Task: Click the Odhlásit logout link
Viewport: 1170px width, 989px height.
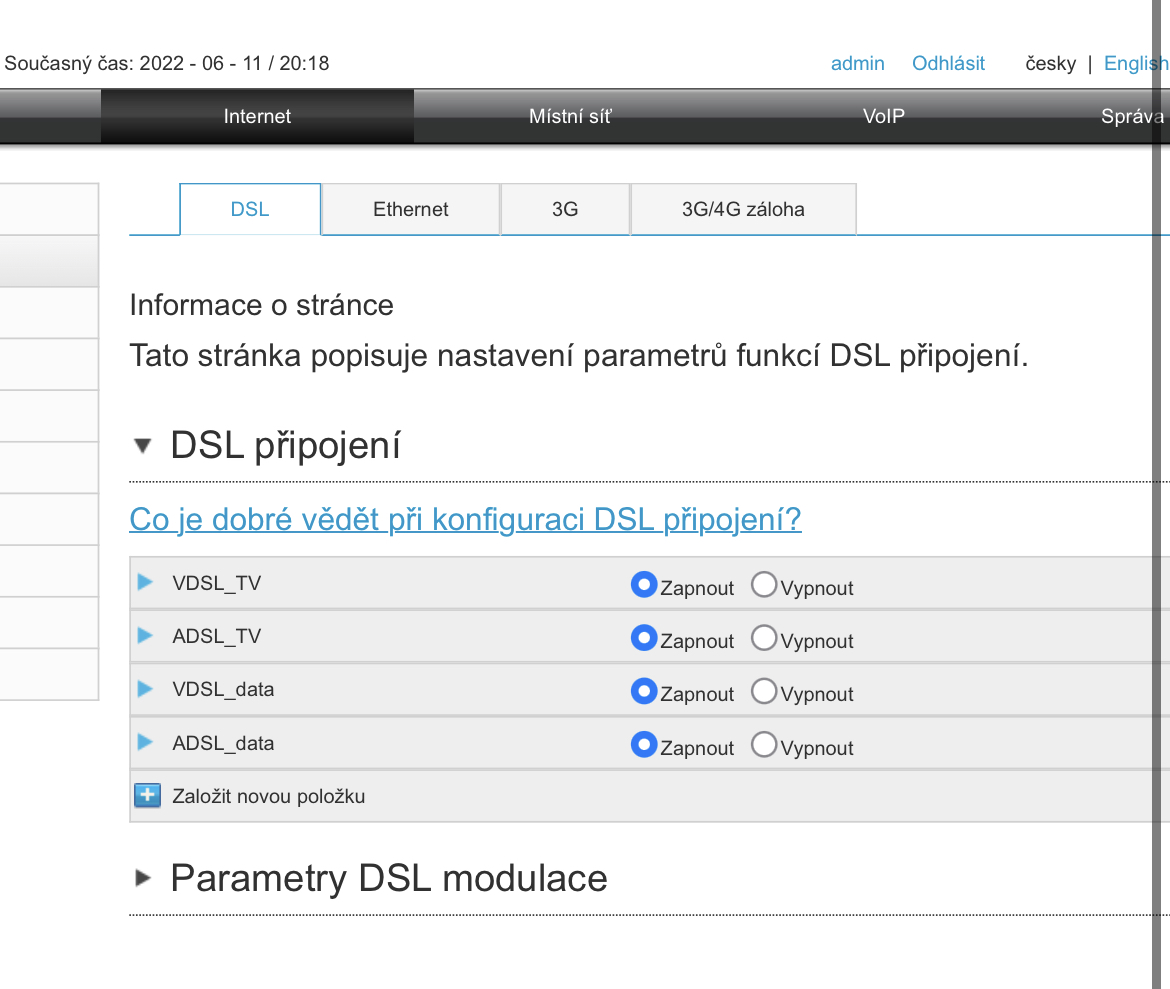Action: (948, 63)
